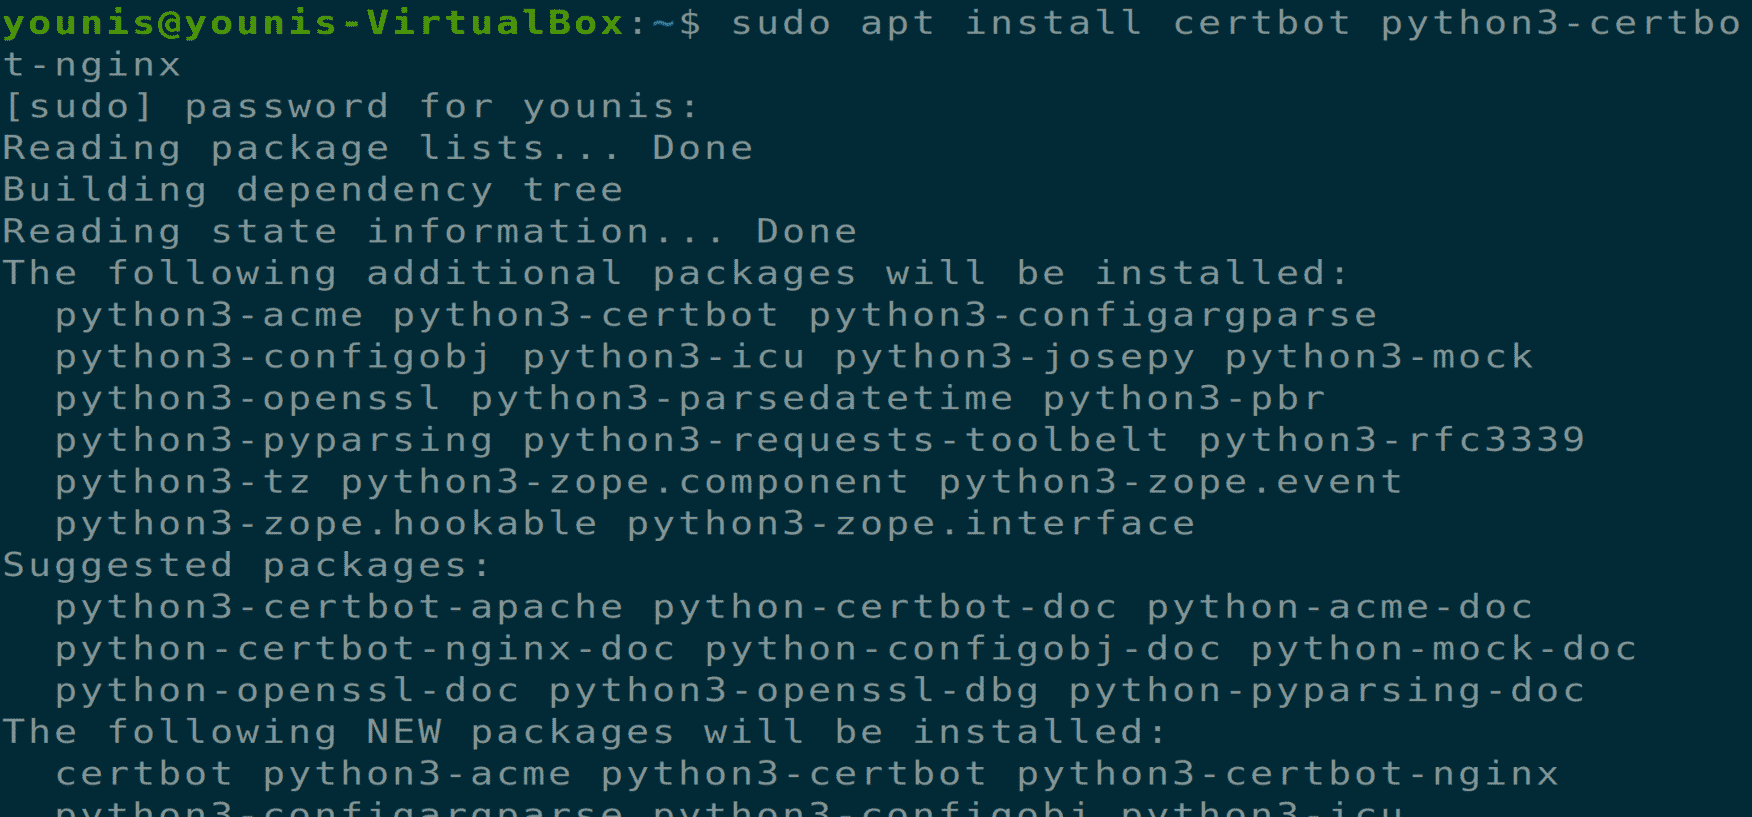Click the python-certbot-nginx-doc suggested package
Image resolution: width=1752 pixels, height=817 pixels.
click(x=365, y=649)
